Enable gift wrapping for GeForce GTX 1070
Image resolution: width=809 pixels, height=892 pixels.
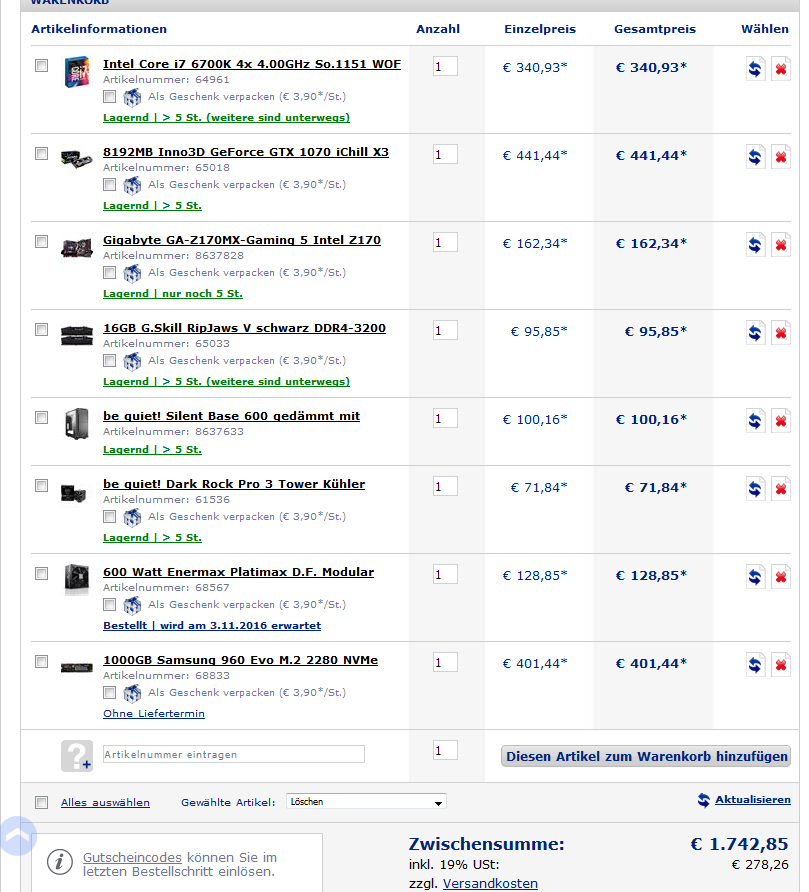tap(109, 185)
